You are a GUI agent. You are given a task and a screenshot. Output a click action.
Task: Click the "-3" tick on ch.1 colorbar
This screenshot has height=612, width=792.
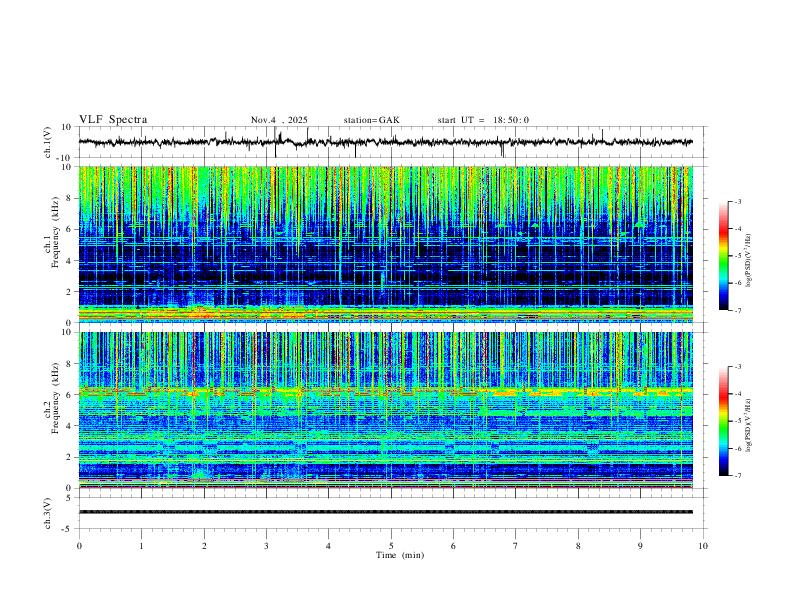[738, 201]
